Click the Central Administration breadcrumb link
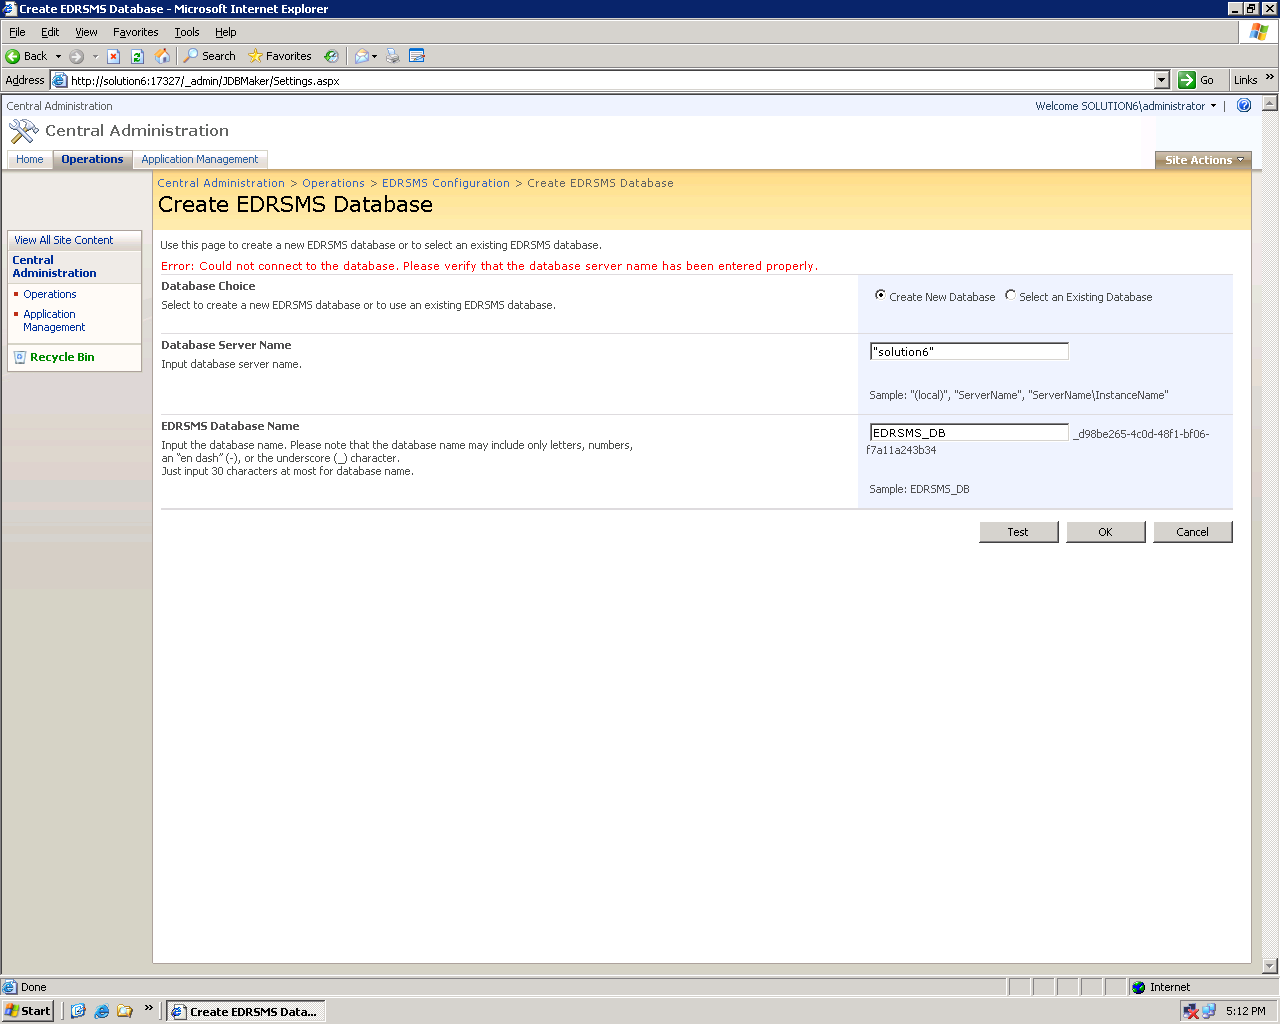 pos(221,183)
